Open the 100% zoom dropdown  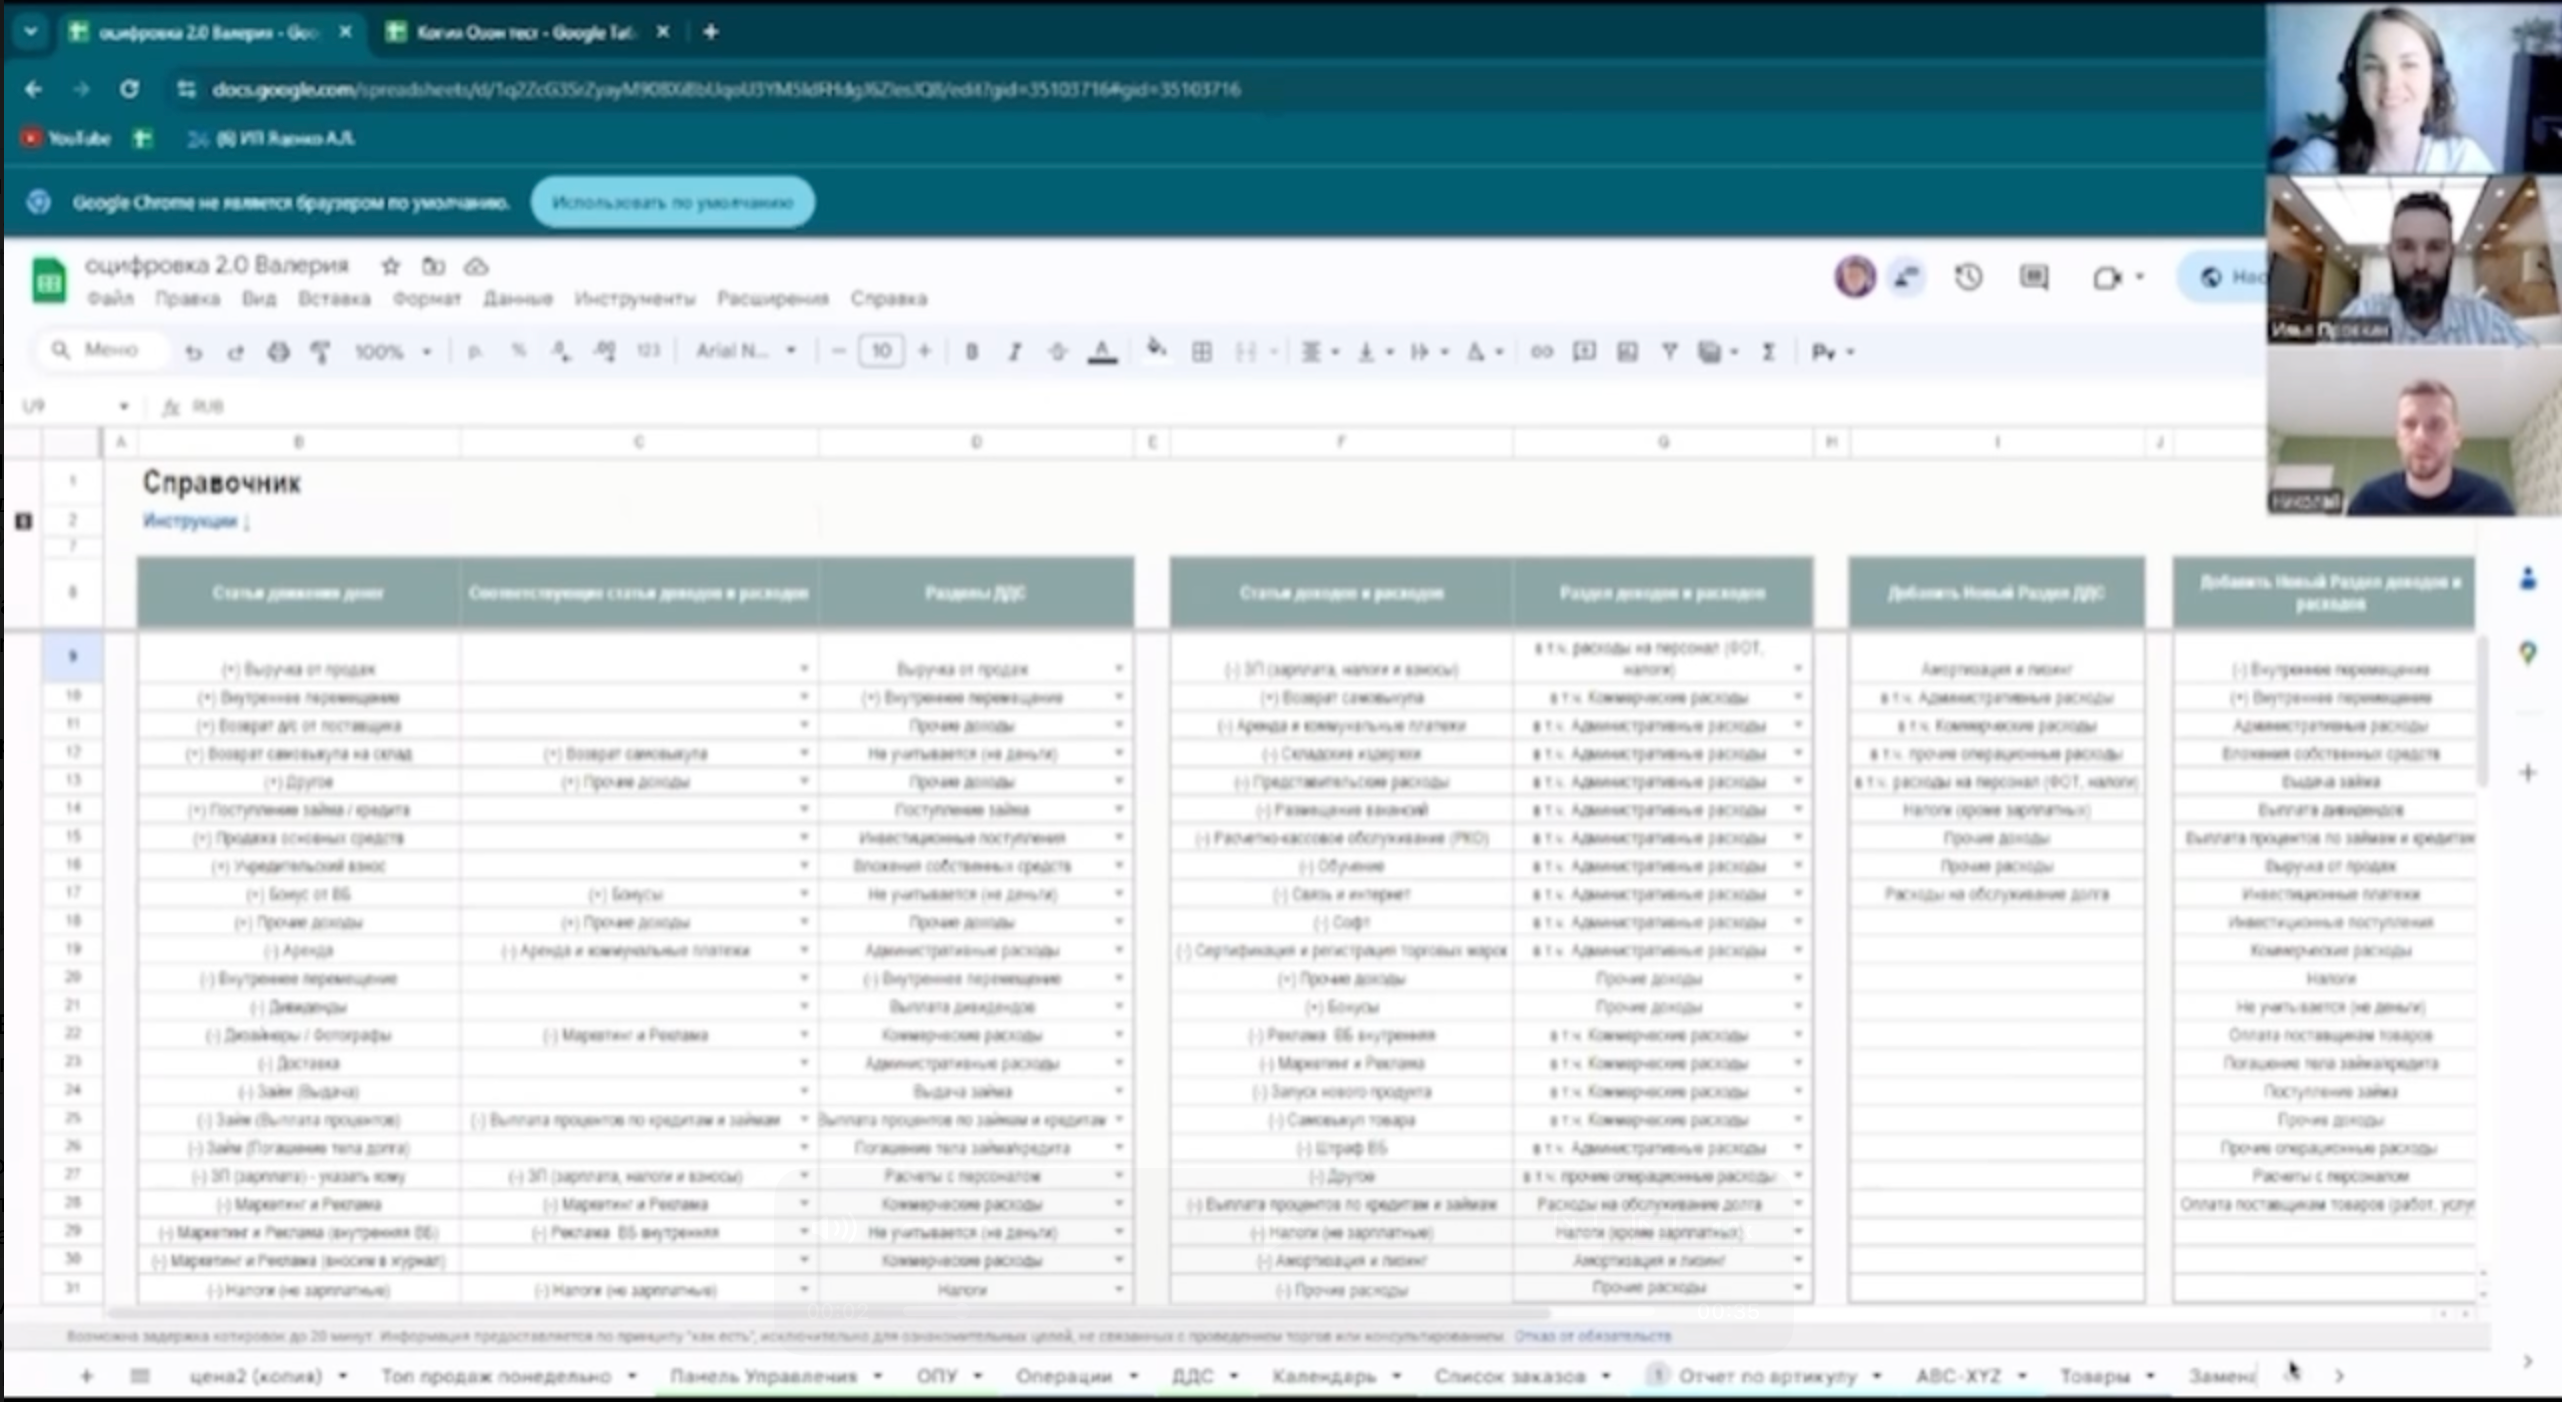tap(392, 352)
